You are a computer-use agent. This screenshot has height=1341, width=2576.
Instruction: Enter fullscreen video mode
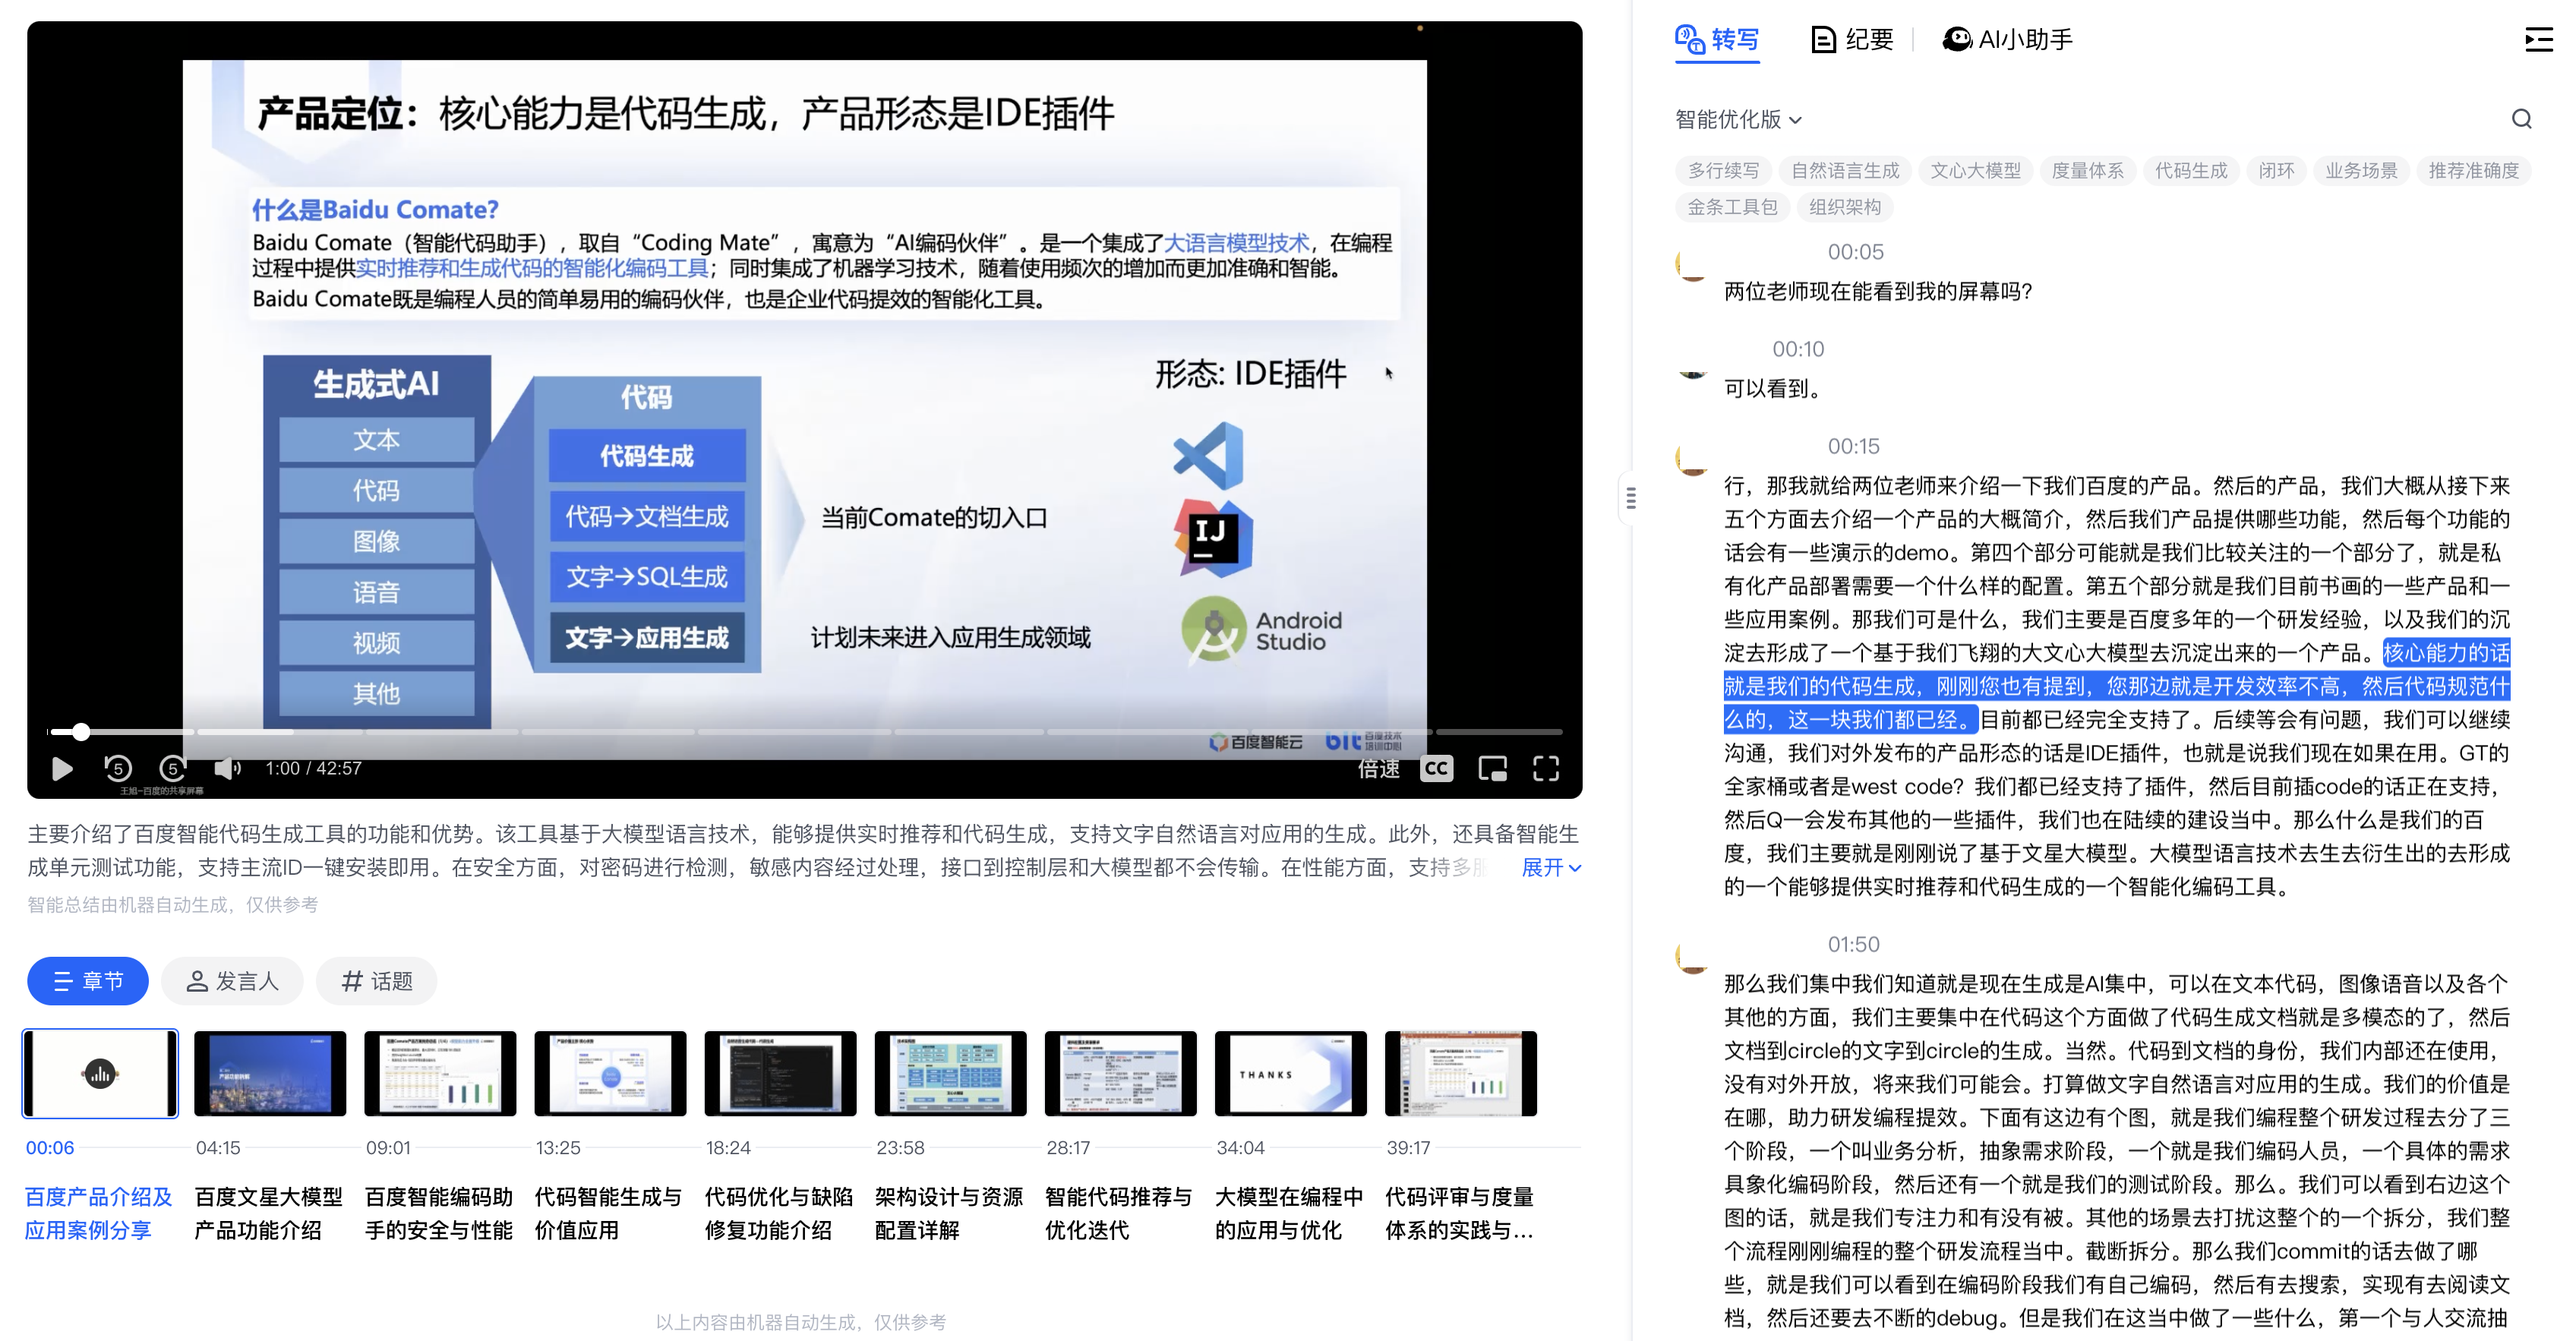click(1546, 768)
